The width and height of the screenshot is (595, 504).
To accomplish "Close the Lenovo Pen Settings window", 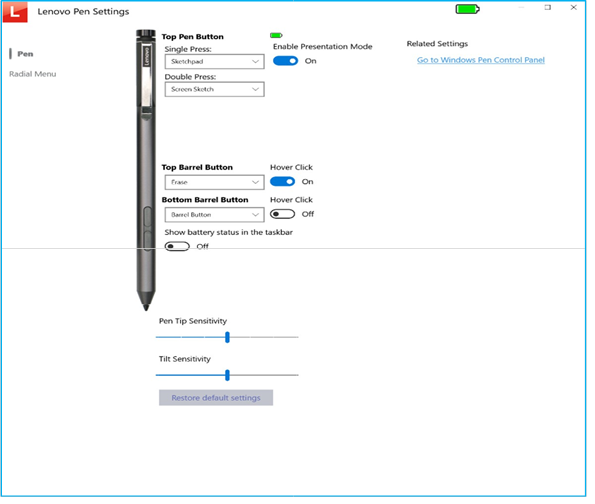I will point(574,8).
